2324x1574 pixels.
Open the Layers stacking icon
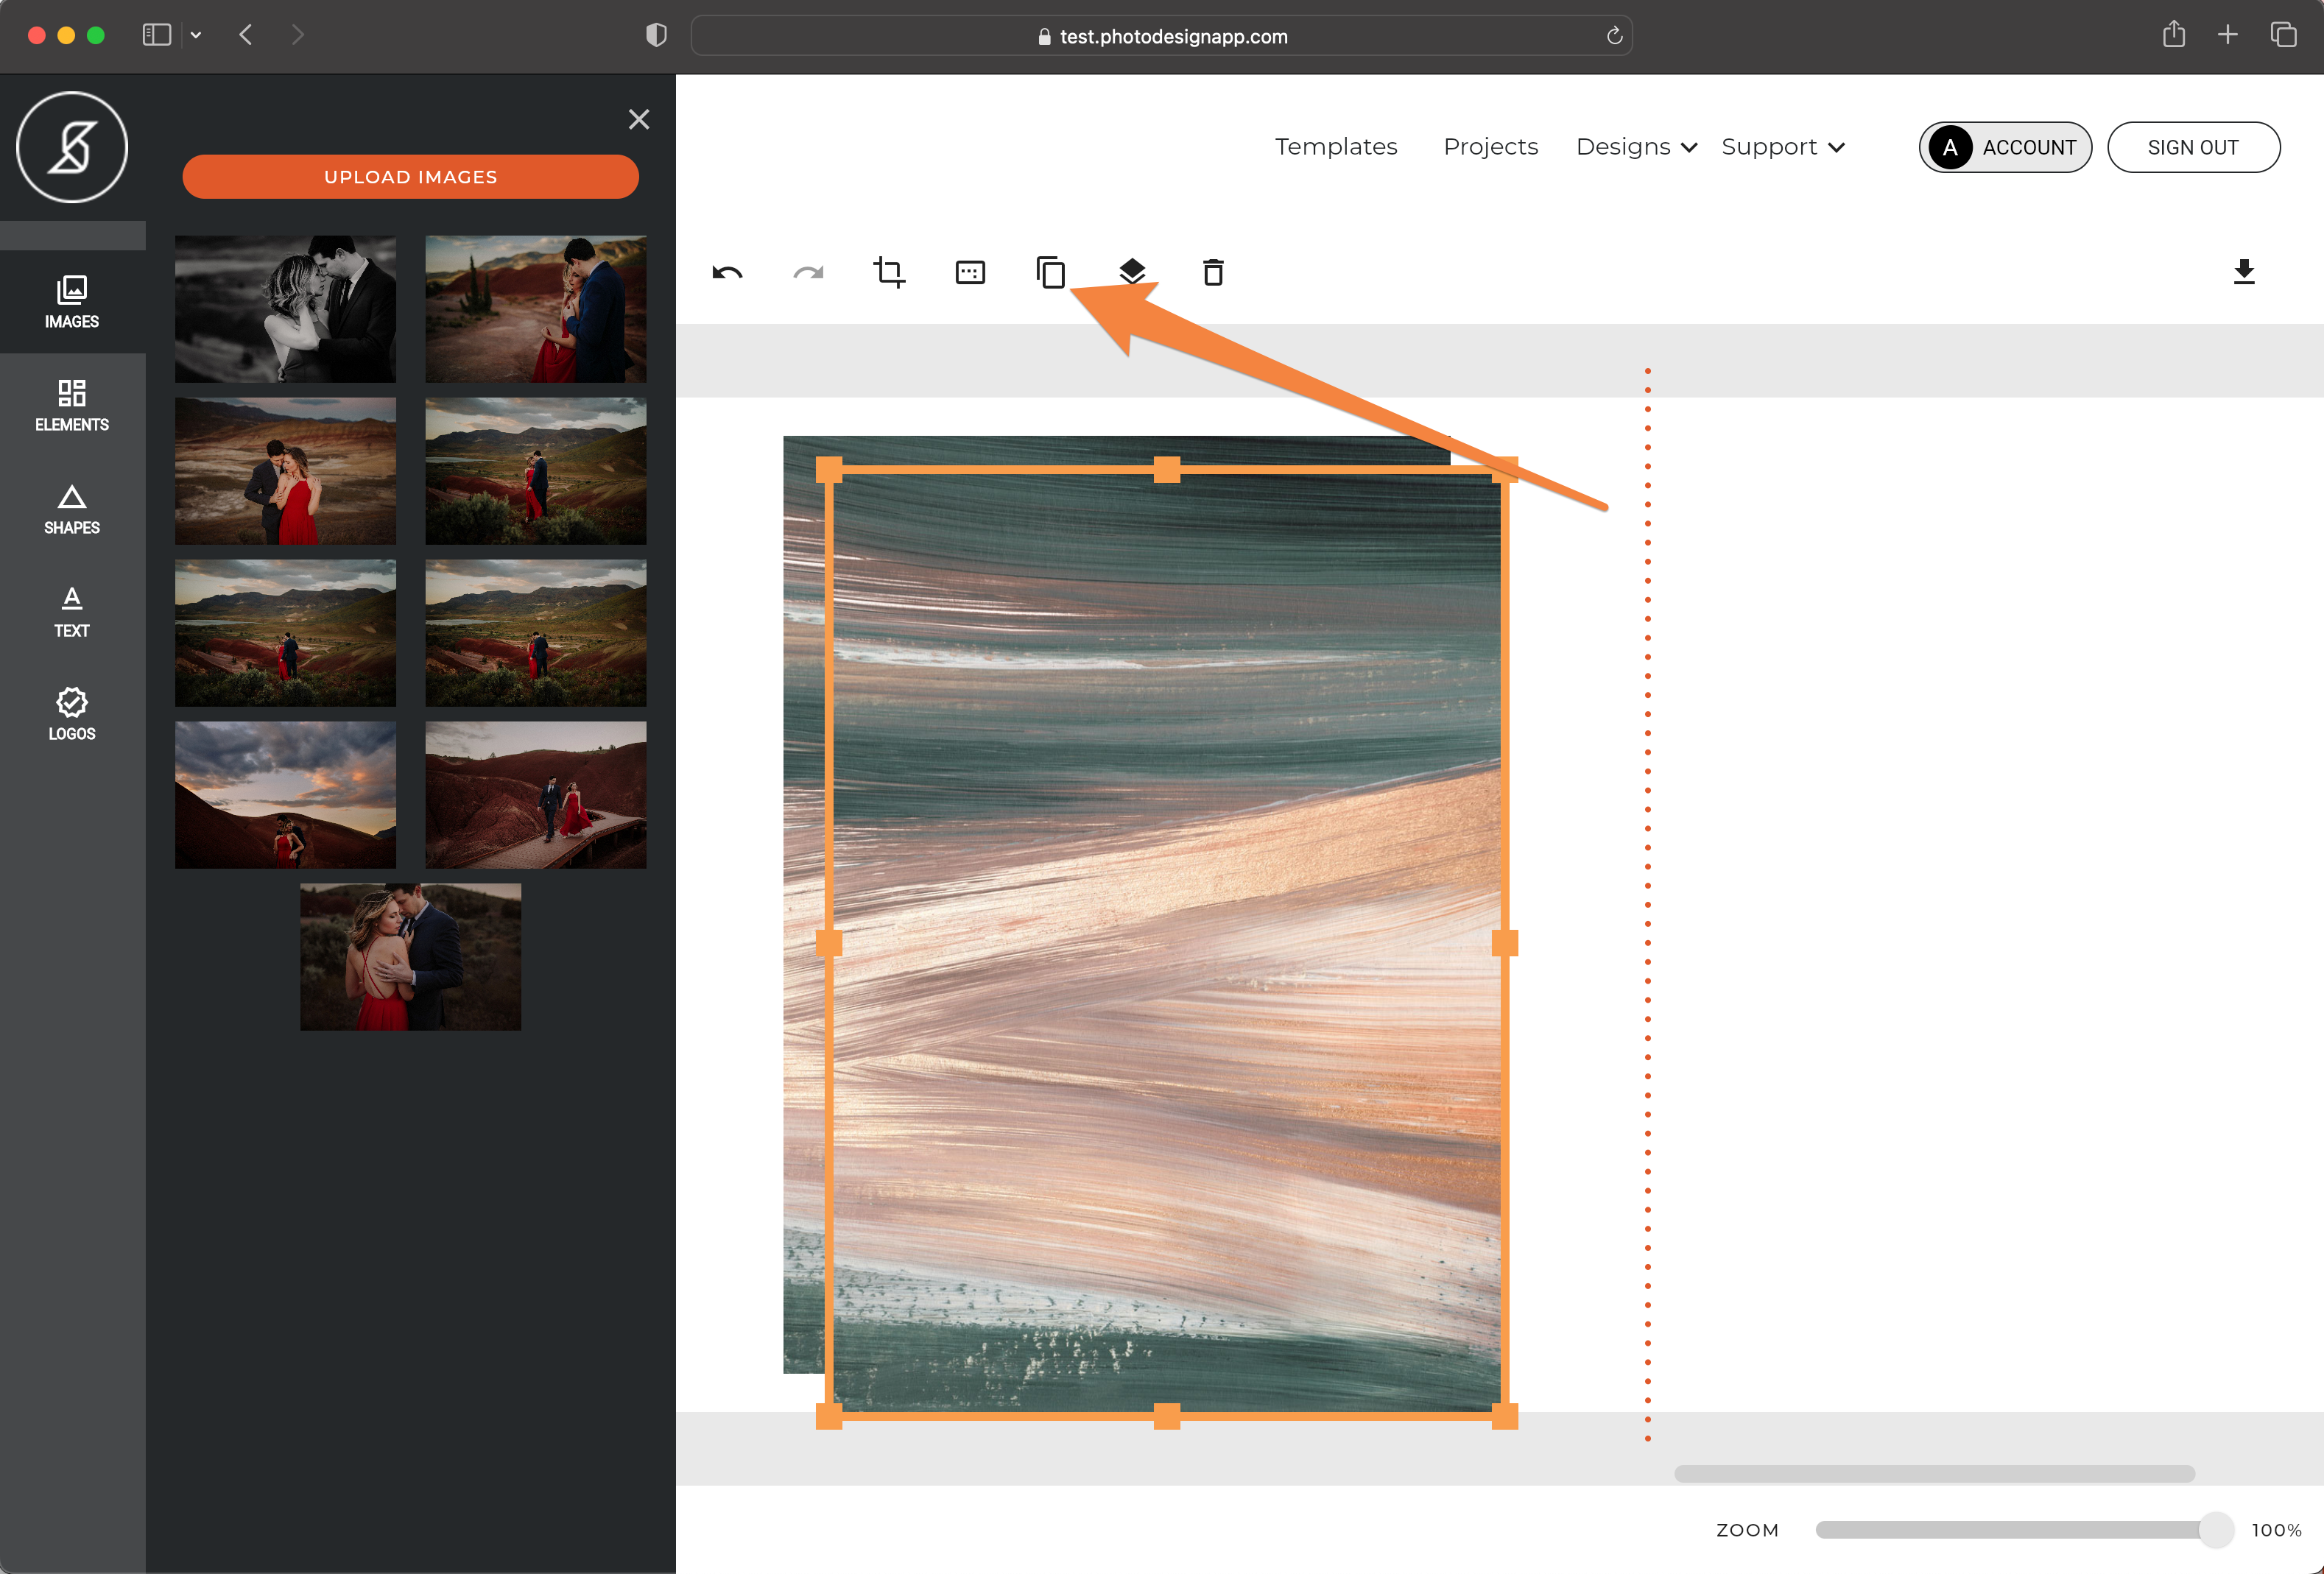click(x=1132, y=272)
